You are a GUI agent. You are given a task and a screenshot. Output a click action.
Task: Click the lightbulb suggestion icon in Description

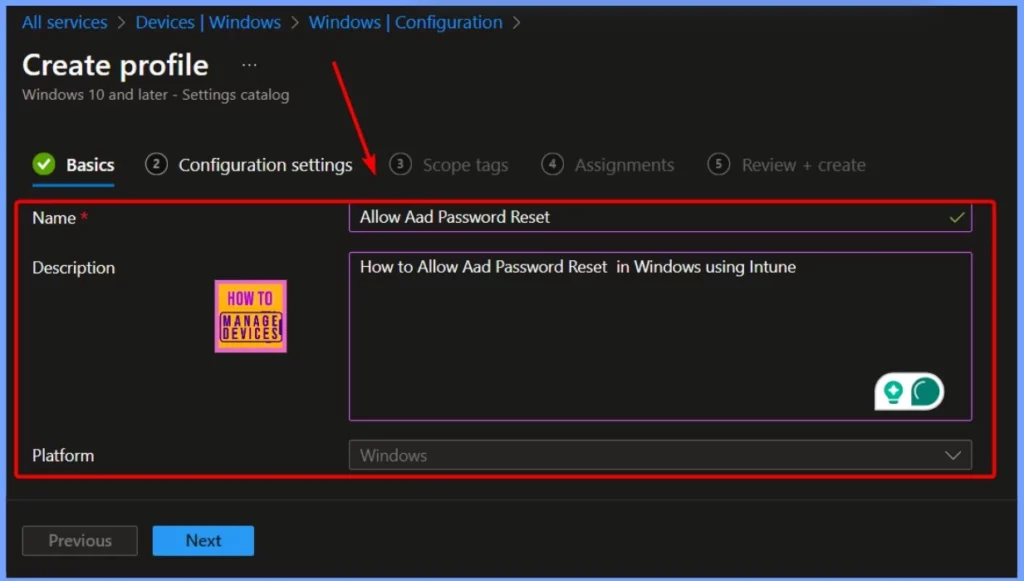[893, 392]
